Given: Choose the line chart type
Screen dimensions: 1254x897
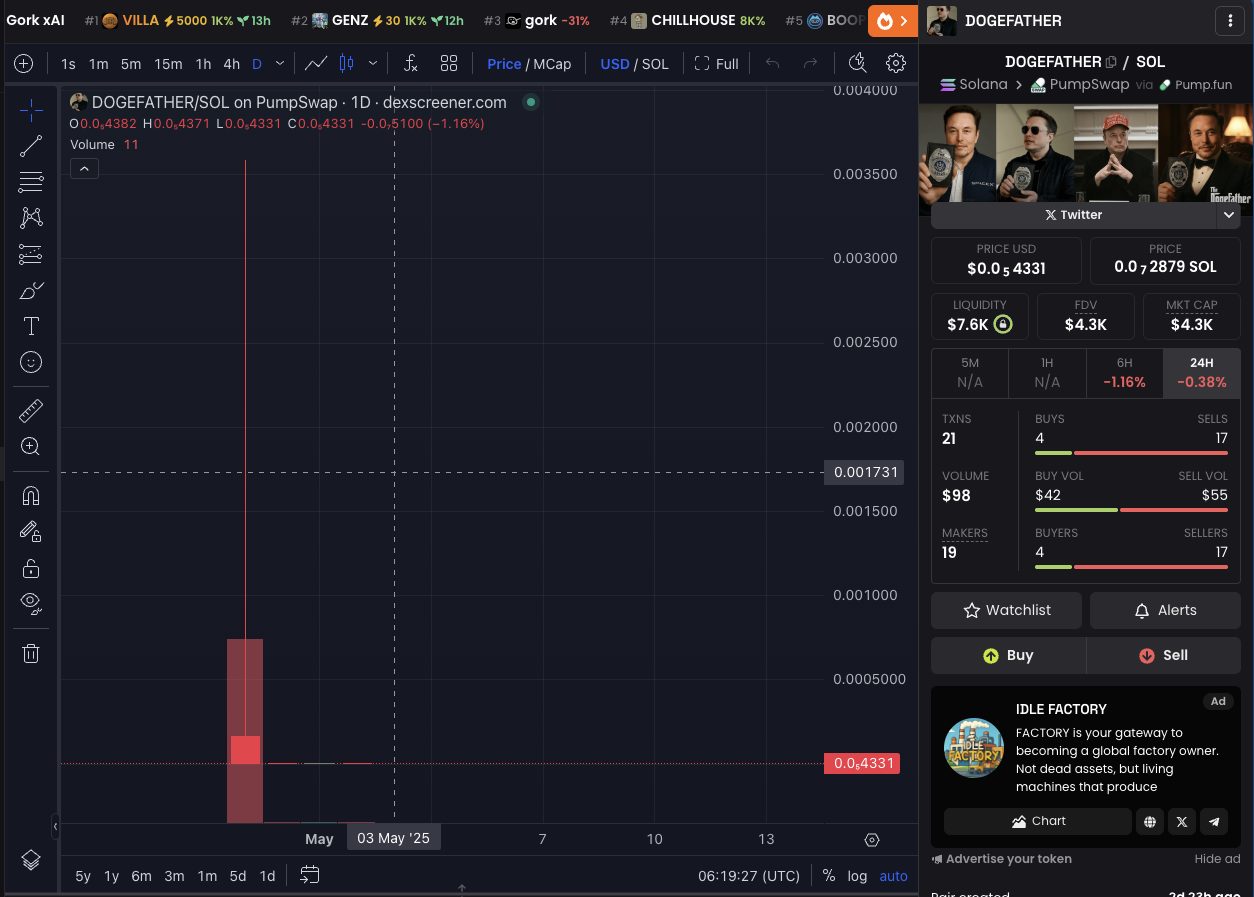Looking at the screenshot, I should (x=316, y=64).
